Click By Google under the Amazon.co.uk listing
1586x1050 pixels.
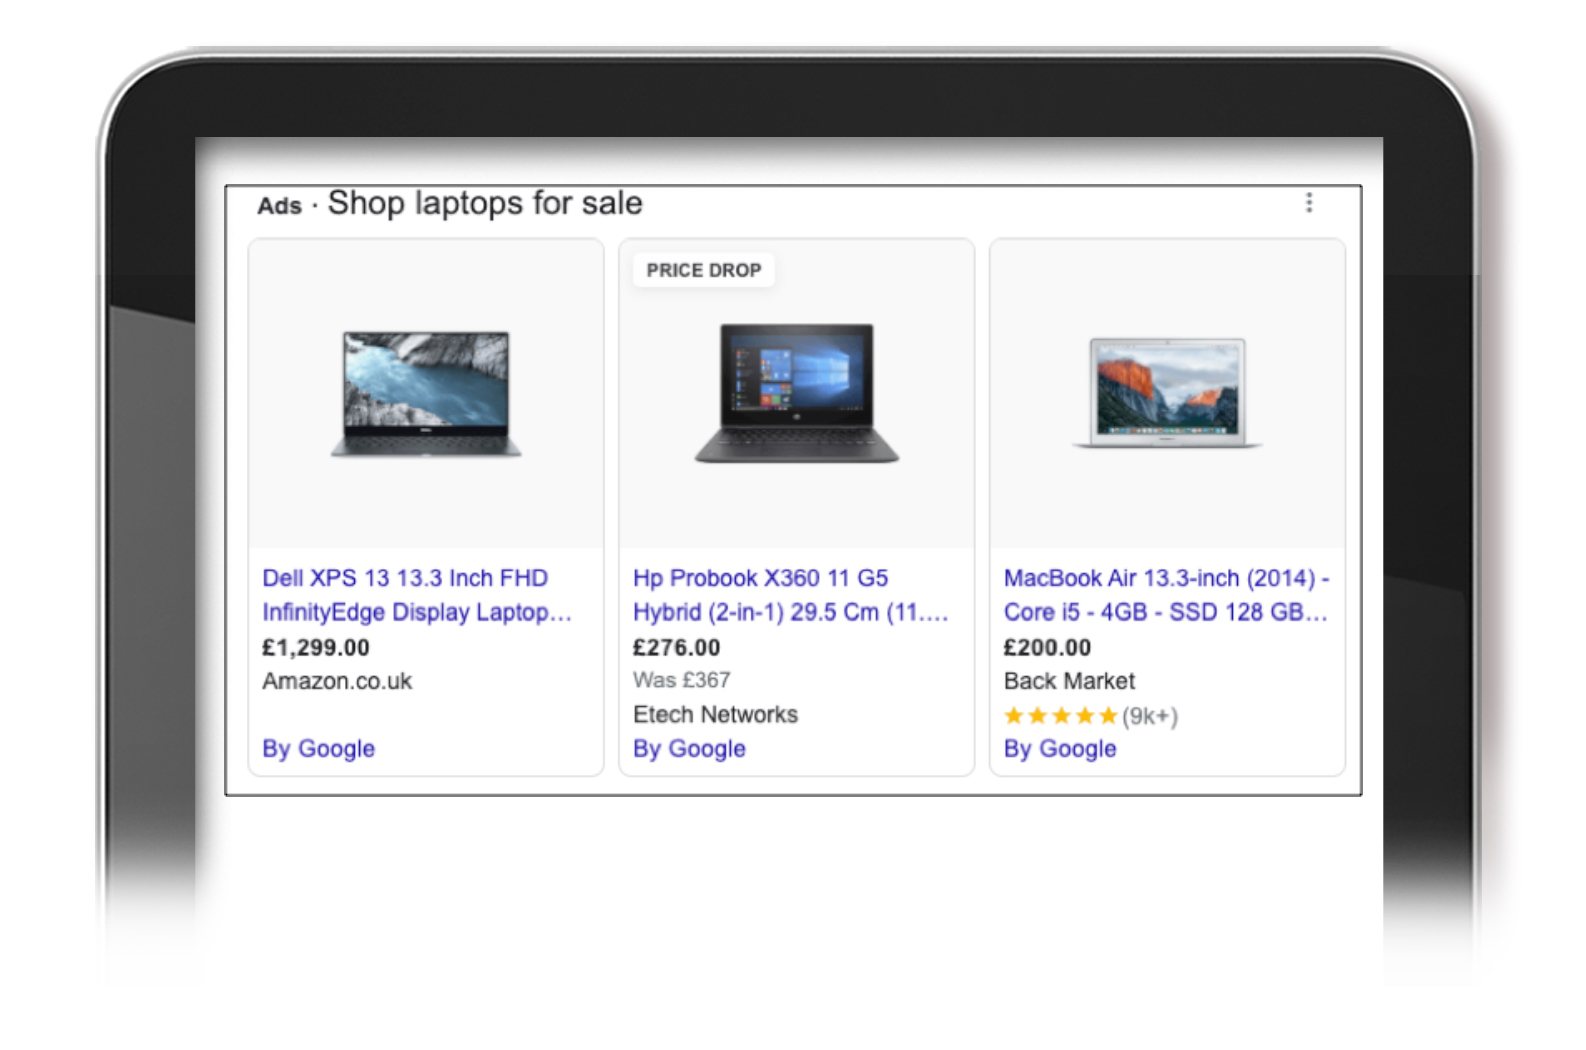coord(318,748)
